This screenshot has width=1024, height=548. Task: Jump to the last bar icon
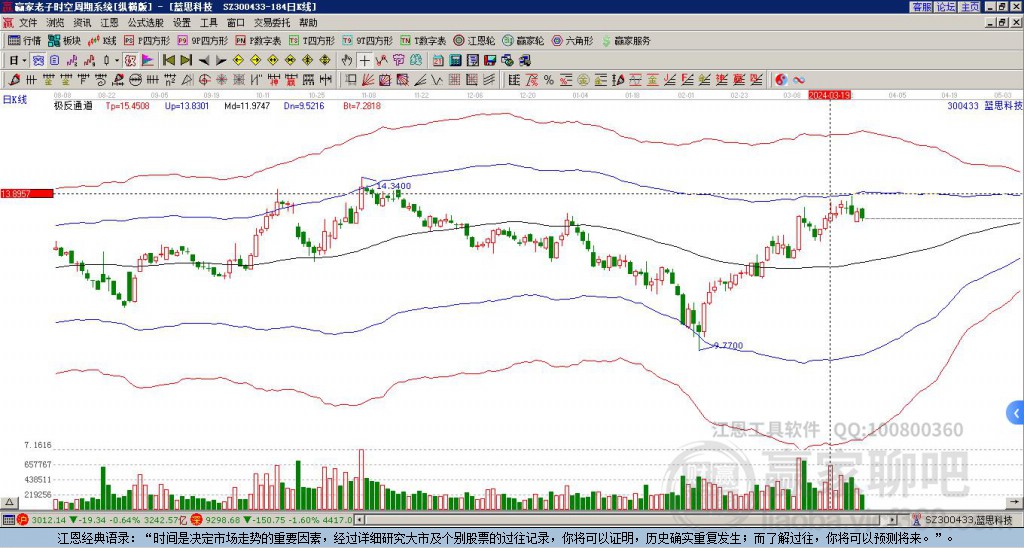(186, 61)
